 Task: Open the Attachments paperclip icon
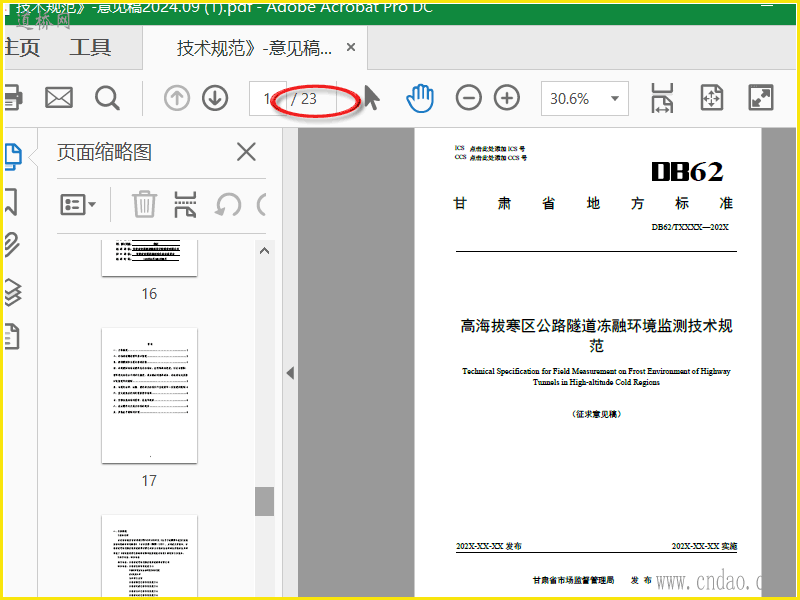point(12,245)
